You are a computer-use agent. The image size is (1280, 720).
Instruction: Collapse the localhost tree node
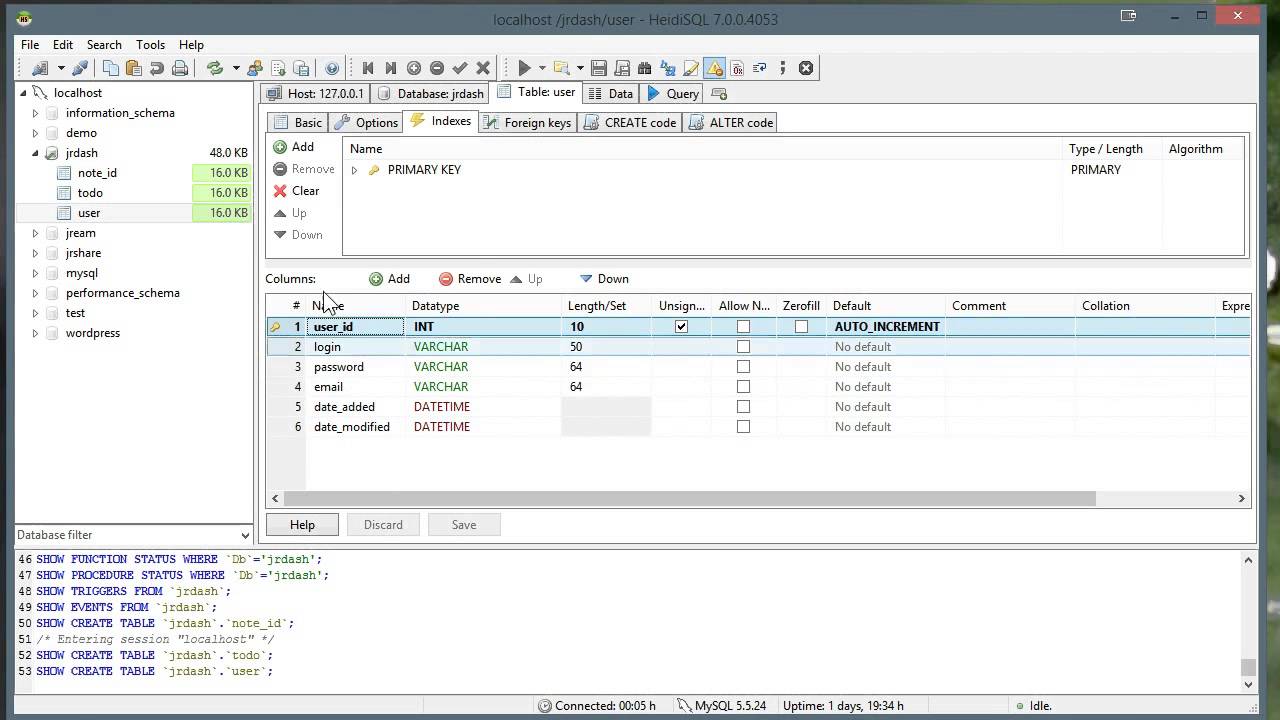pos(23,92)
